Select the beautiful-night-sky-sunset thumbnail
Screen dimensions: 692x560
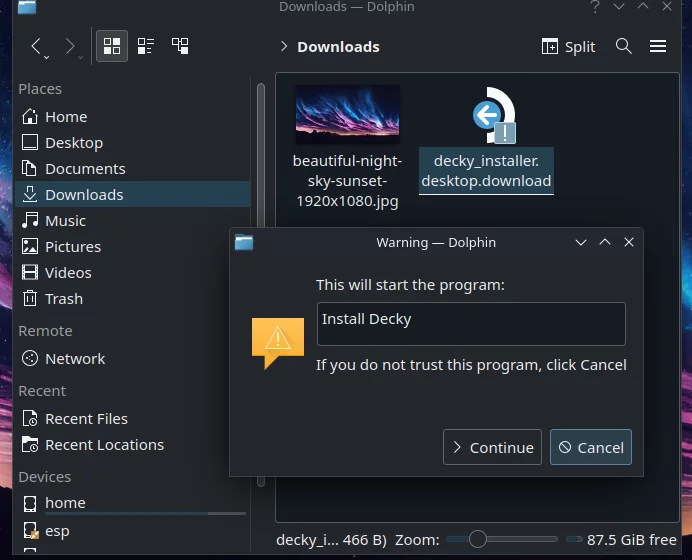[x=347, y=115]
